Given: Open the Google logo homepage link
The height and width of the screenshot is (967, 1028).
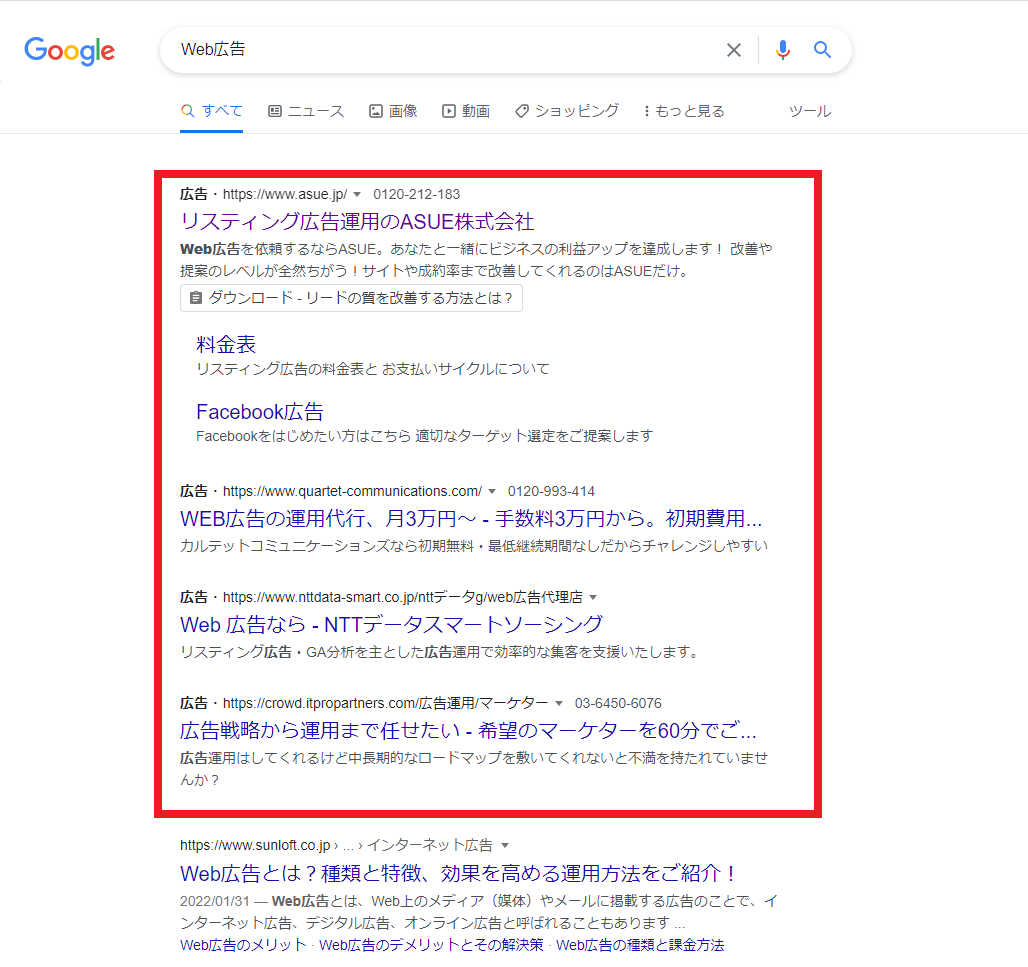Looking at the screenshot, I should tap(69, 50).
